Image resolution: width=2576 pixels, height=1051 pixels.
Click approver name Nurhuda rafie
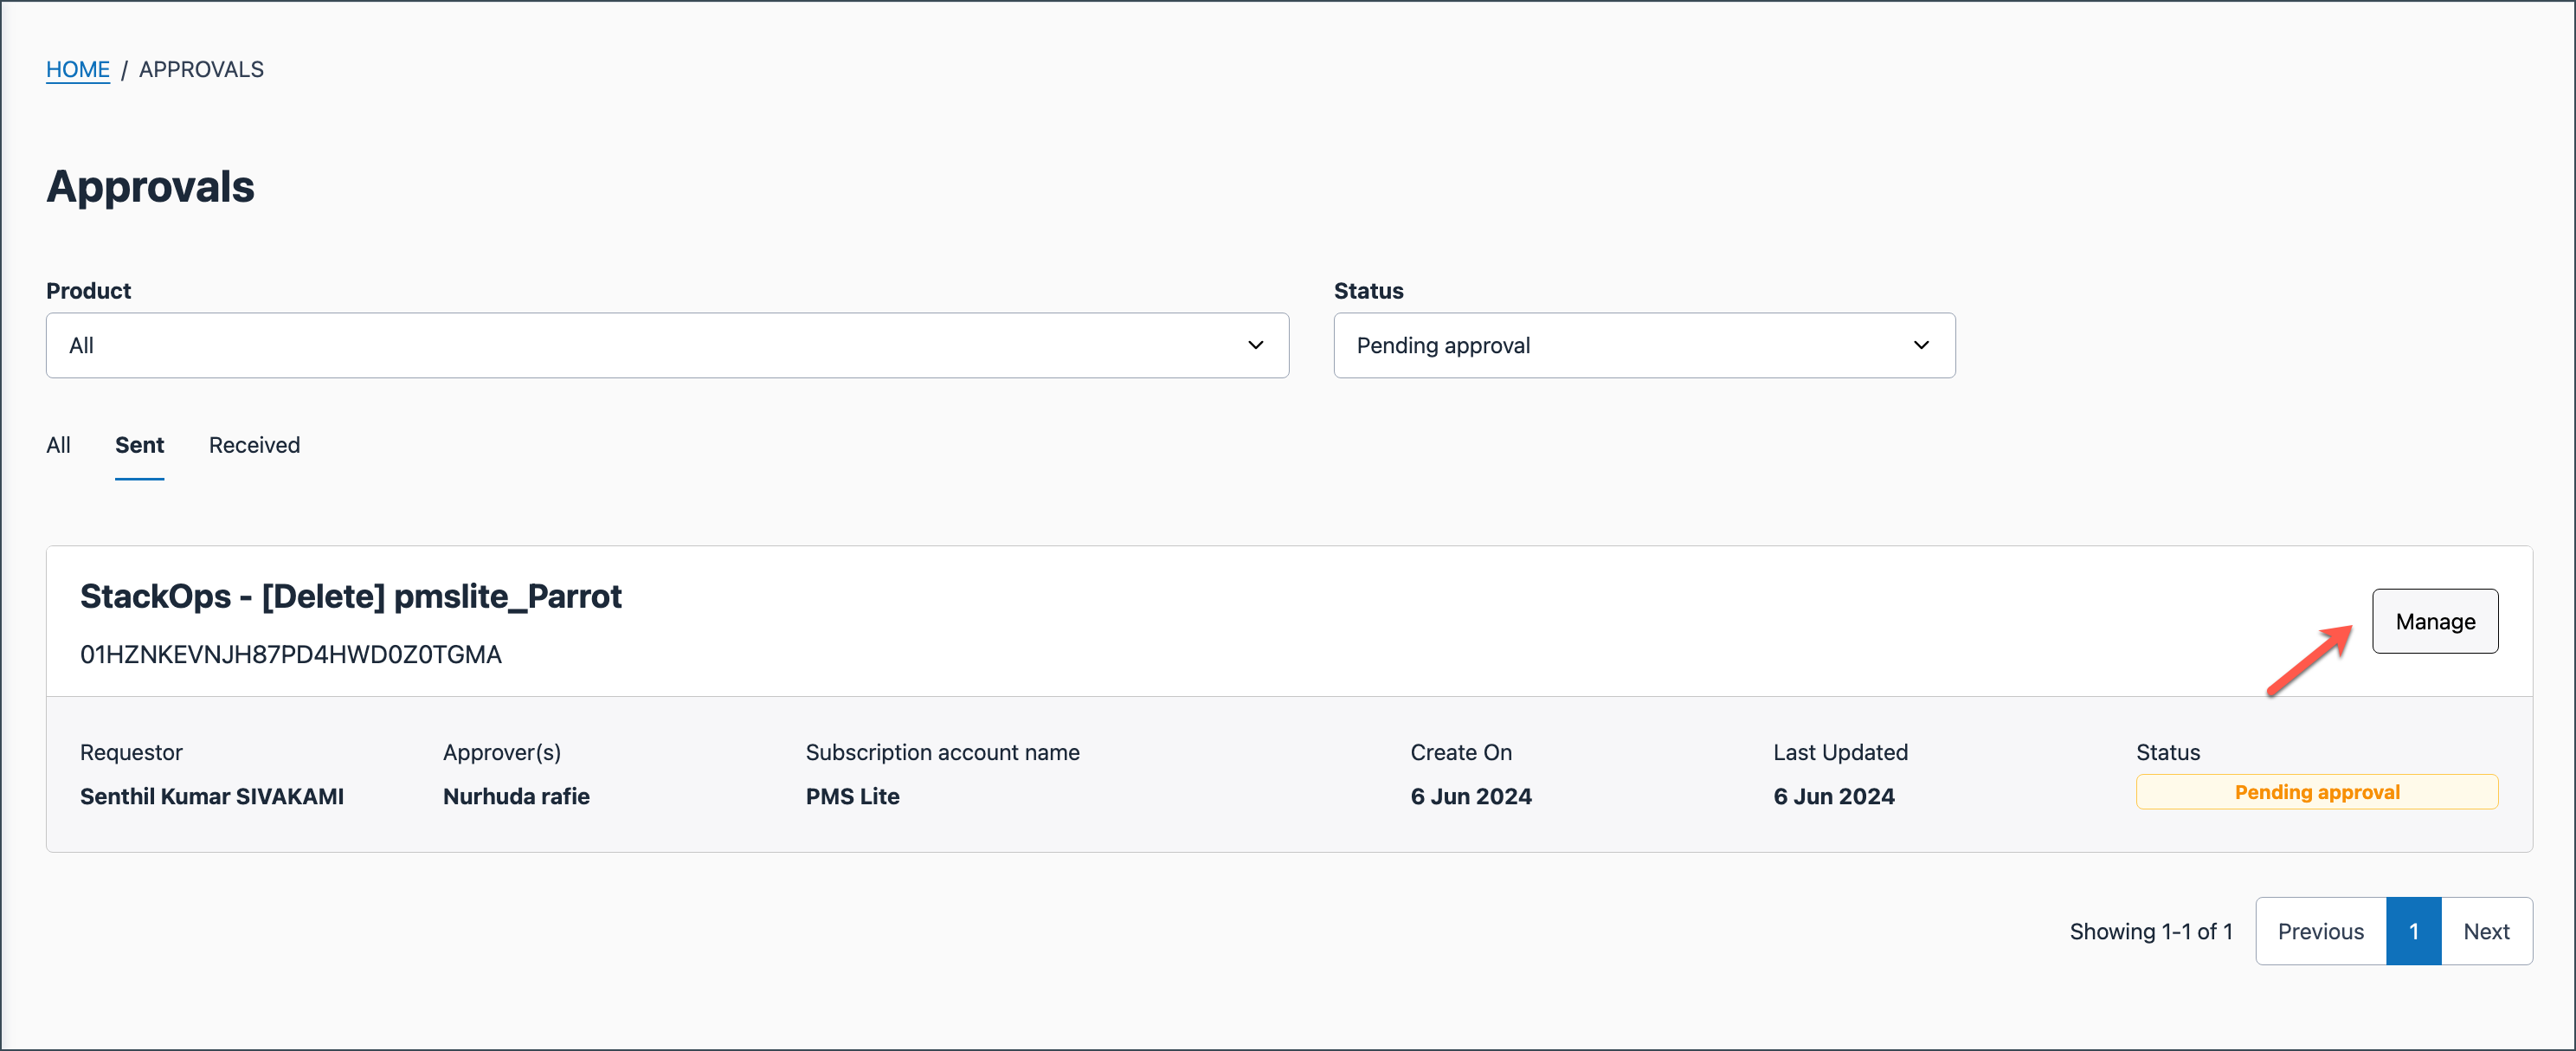(x=516, y=796)
